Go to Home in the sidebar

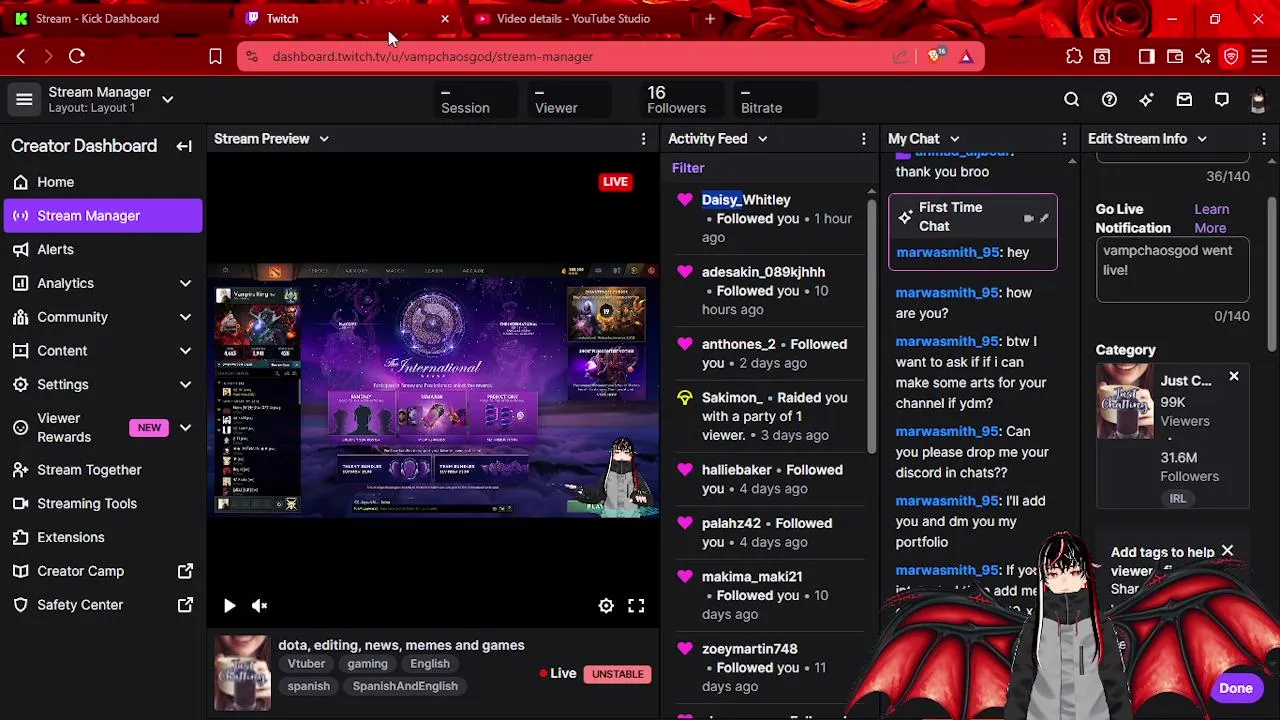[103, 182]
